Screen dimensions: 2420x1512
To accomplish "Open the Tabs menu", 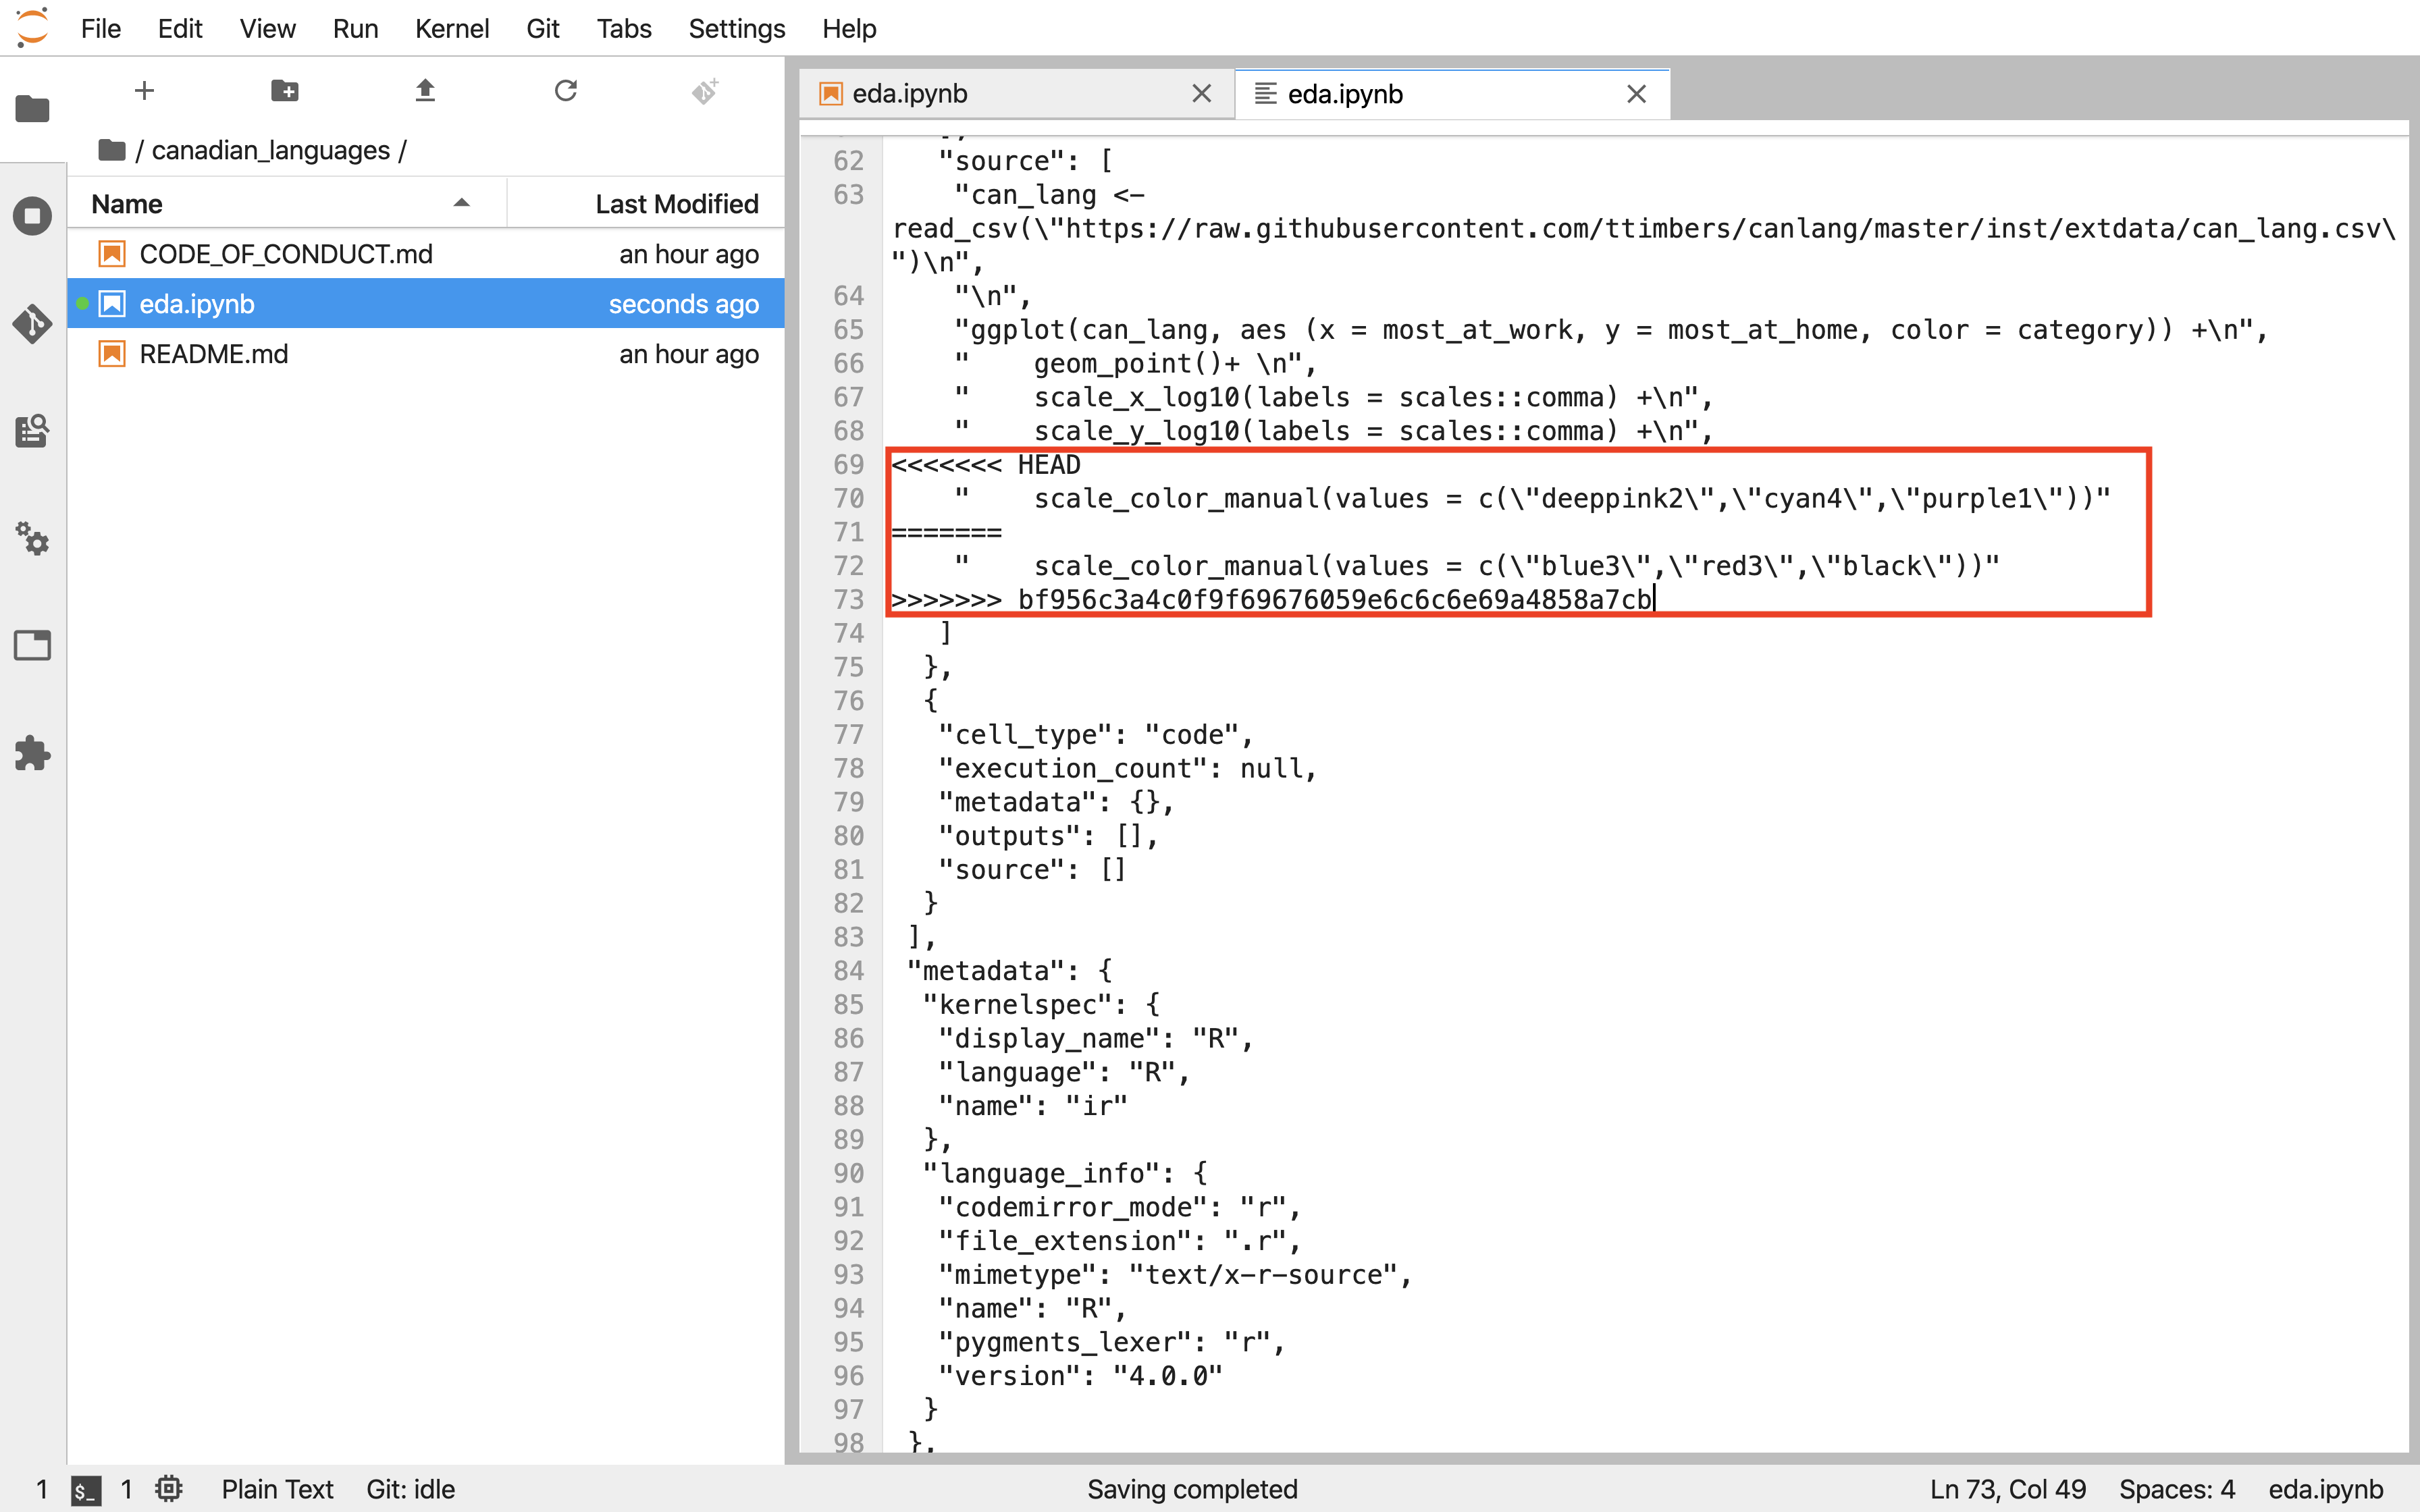I will [x=624, y=28].
